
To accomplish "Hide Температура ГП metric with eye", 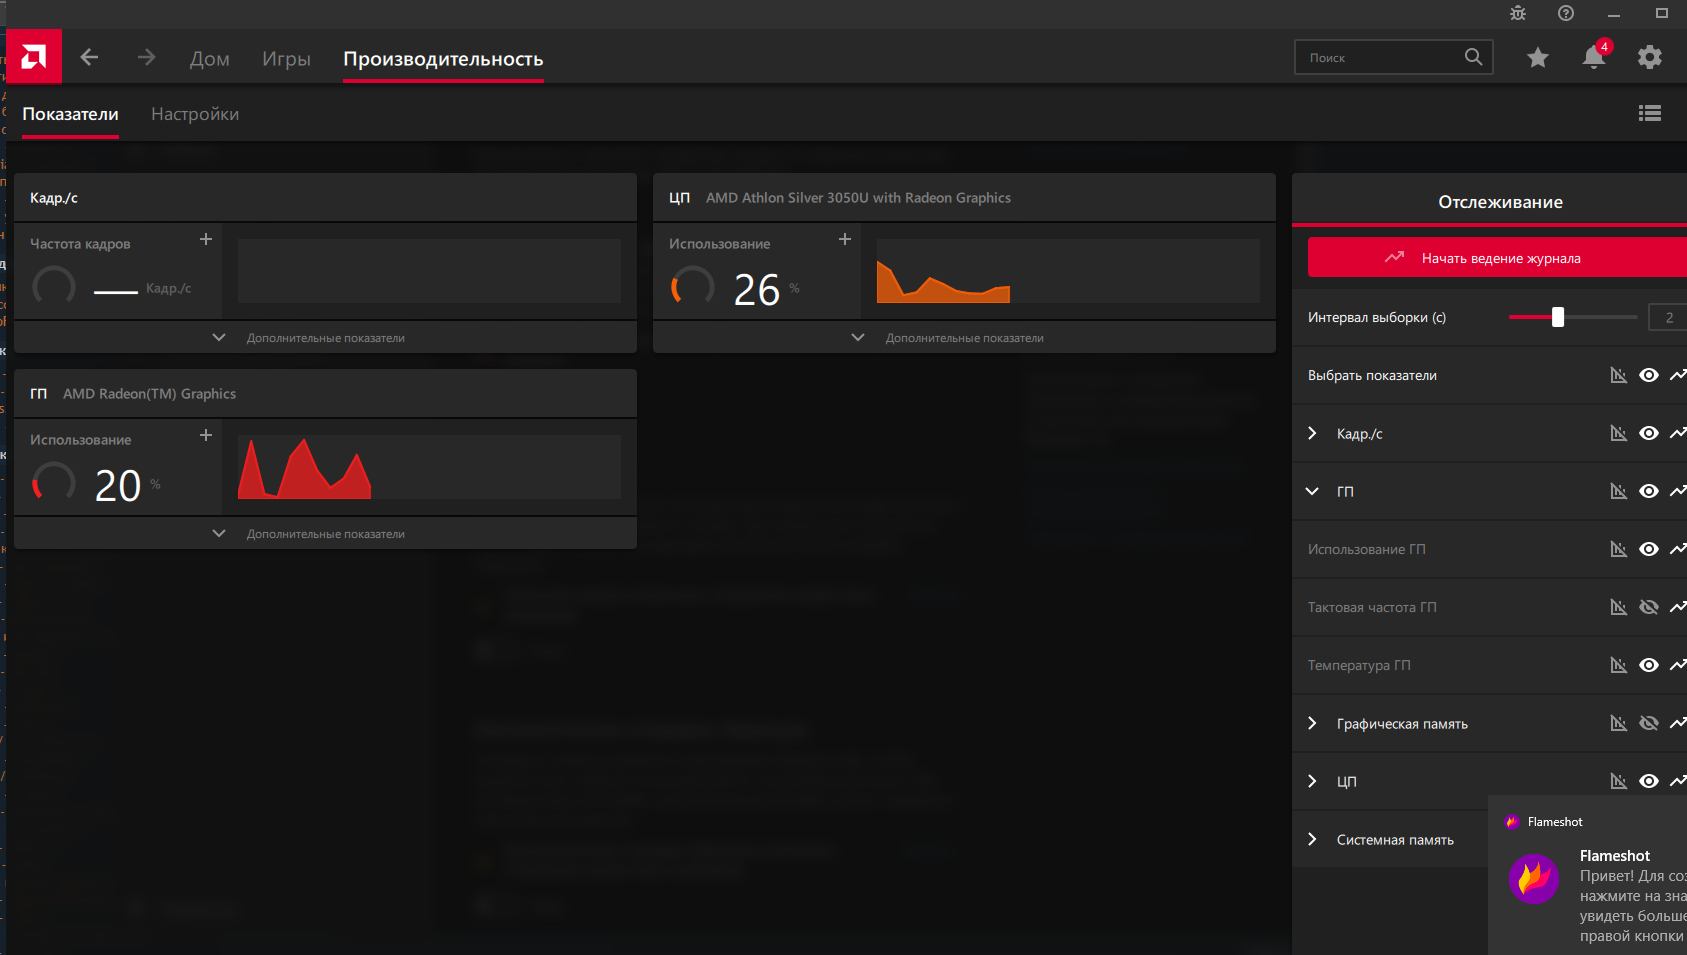I will (1649, 665).
